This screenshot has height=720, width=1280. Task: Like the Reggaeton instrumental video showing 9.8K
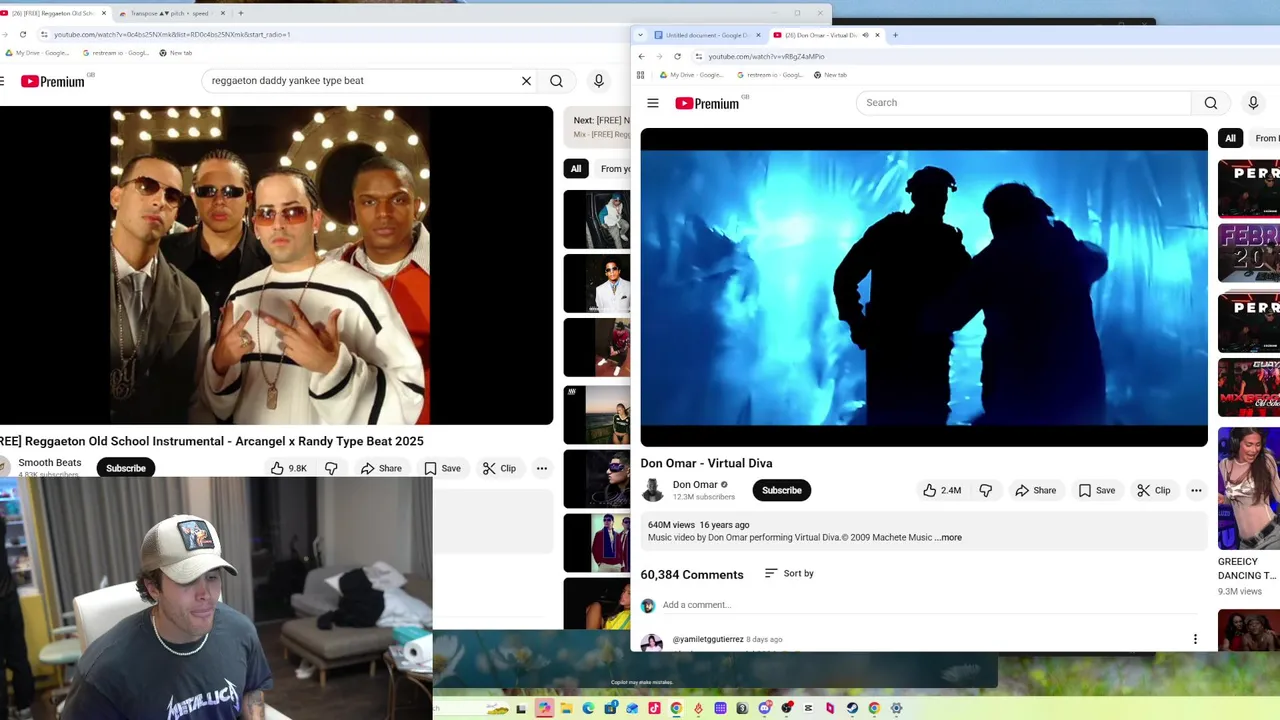click(288, 468)
